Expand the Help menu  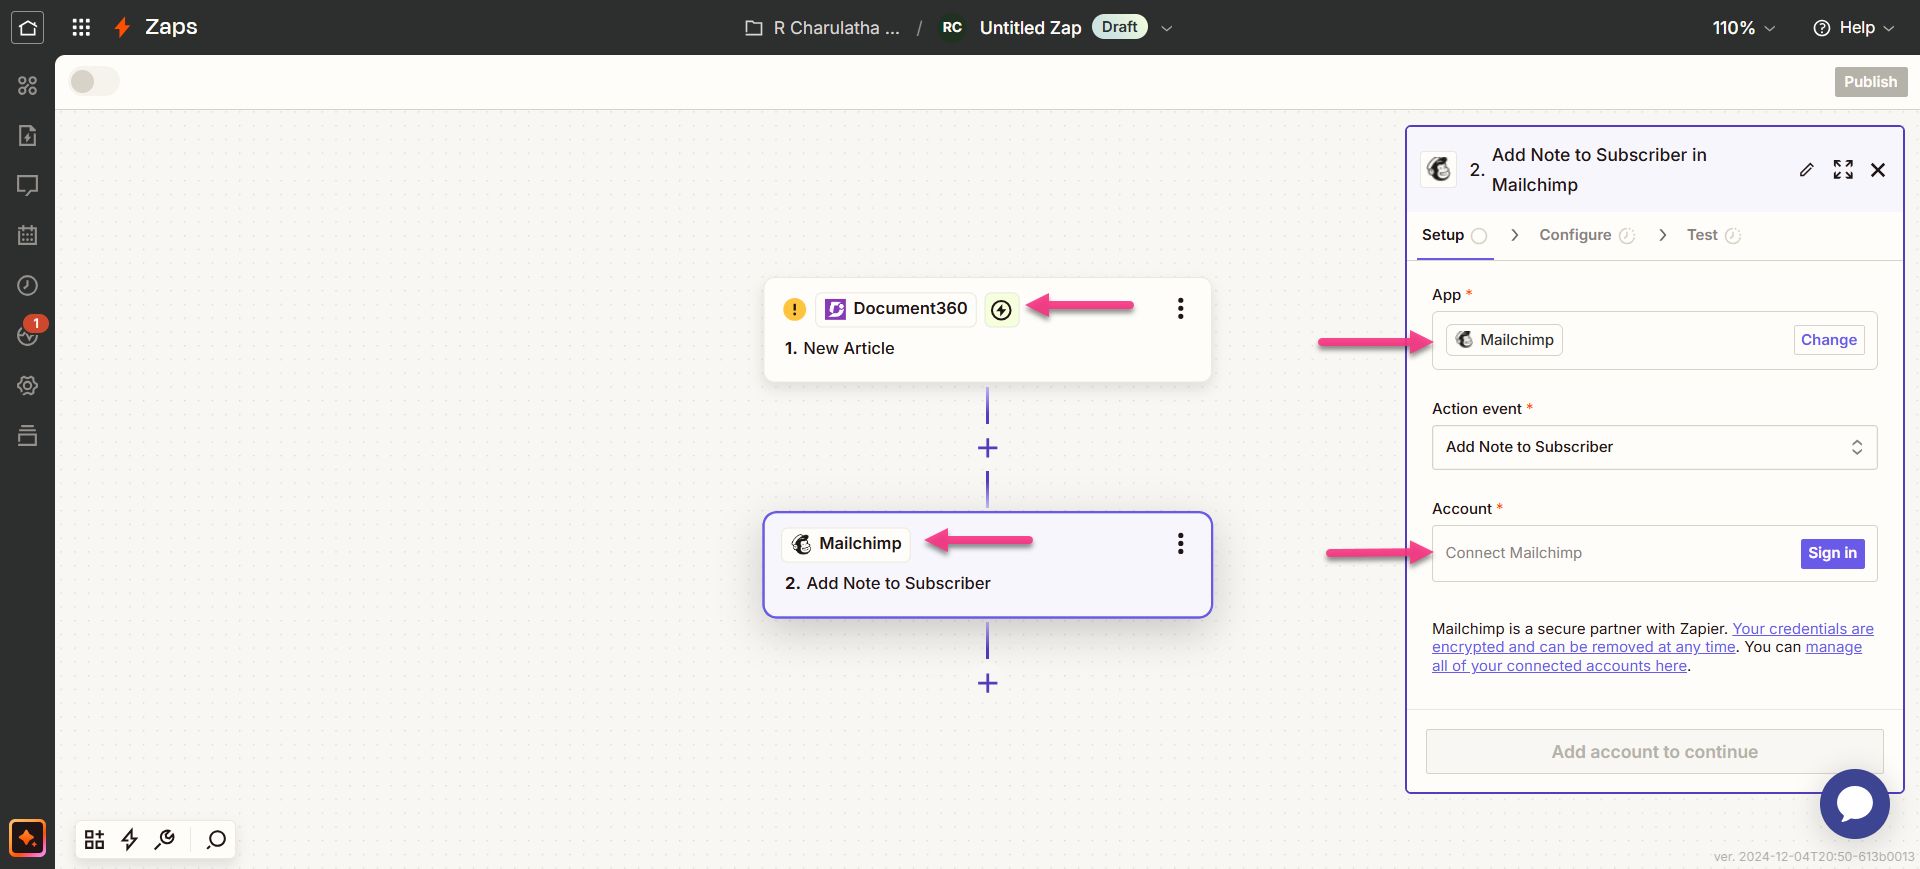pyautogui.click(x=1853, y=28)
